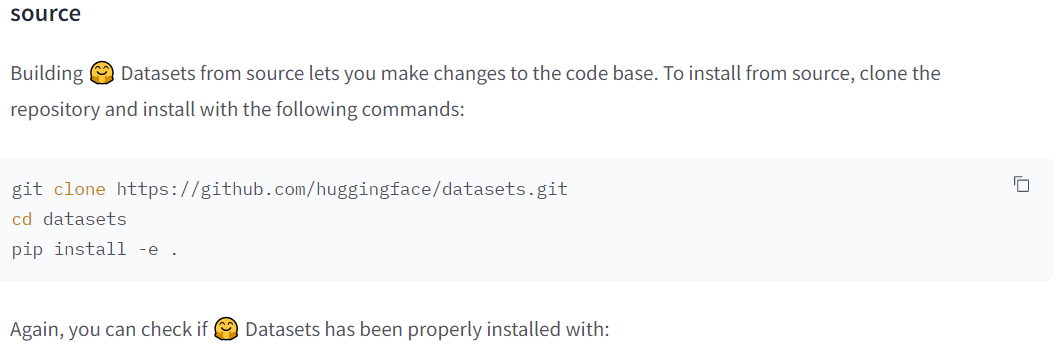Click the github.com/huggingface/datasets.git URL
Image resolution: width=1063 pixels, height=361 pixels.
click(x=342, y=189)
